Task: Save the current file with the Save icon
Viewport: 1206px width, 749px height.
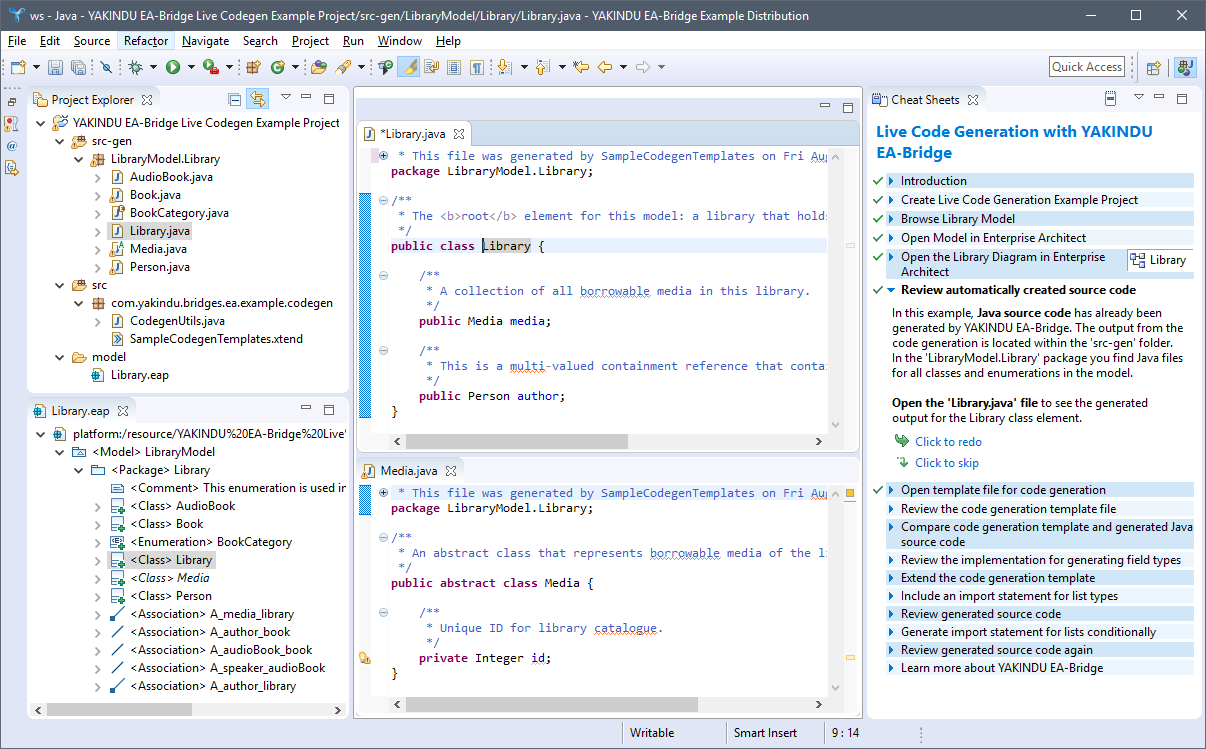Action: tap(56, 67)
